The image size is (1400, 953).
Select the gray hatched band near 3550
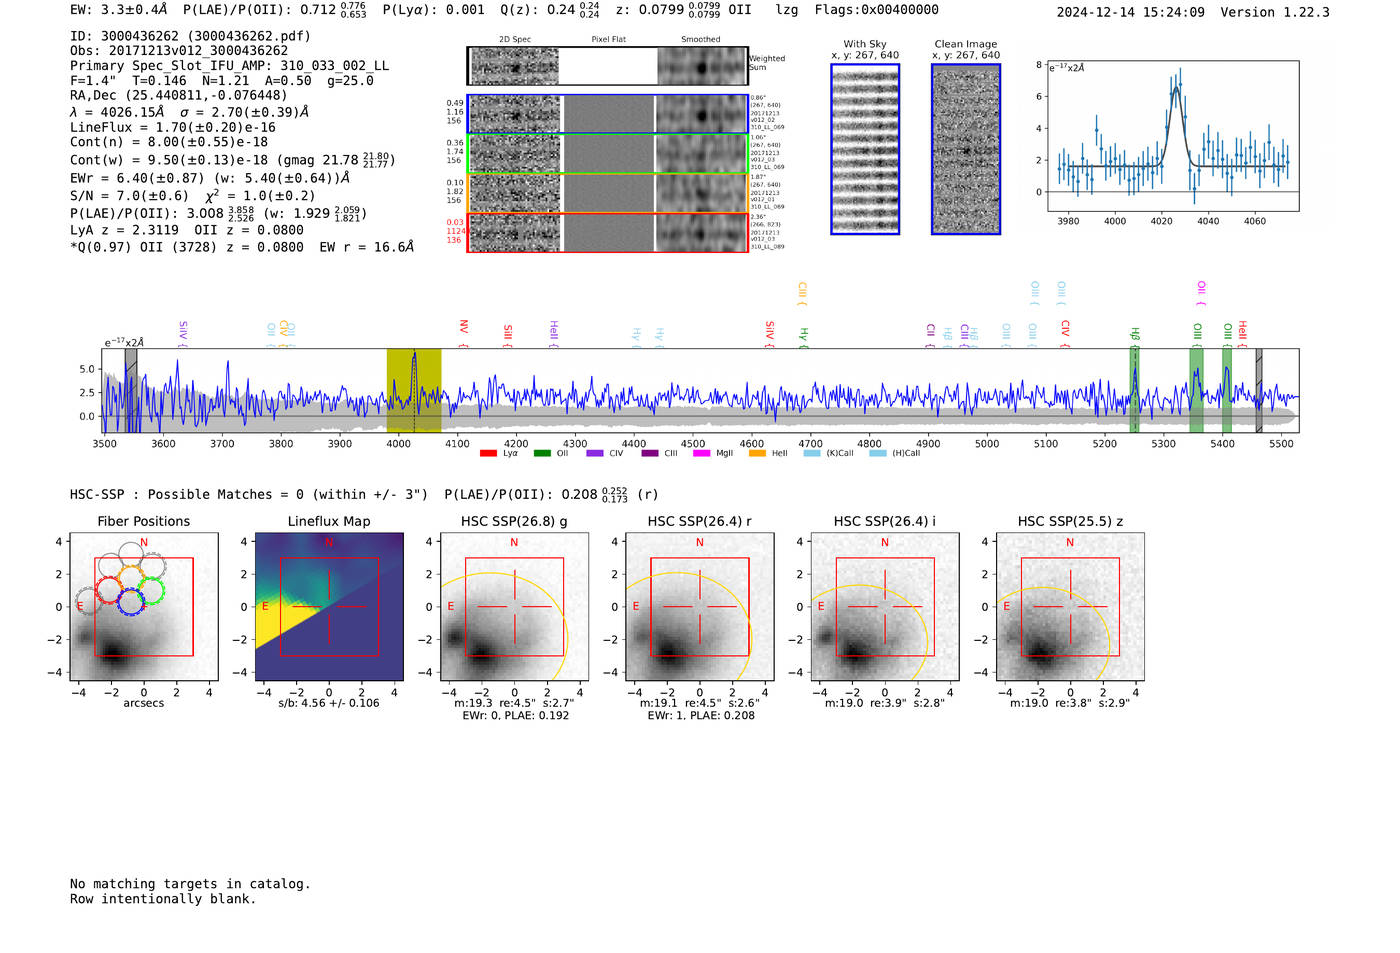pyautogui.click(x=131, y=391)
